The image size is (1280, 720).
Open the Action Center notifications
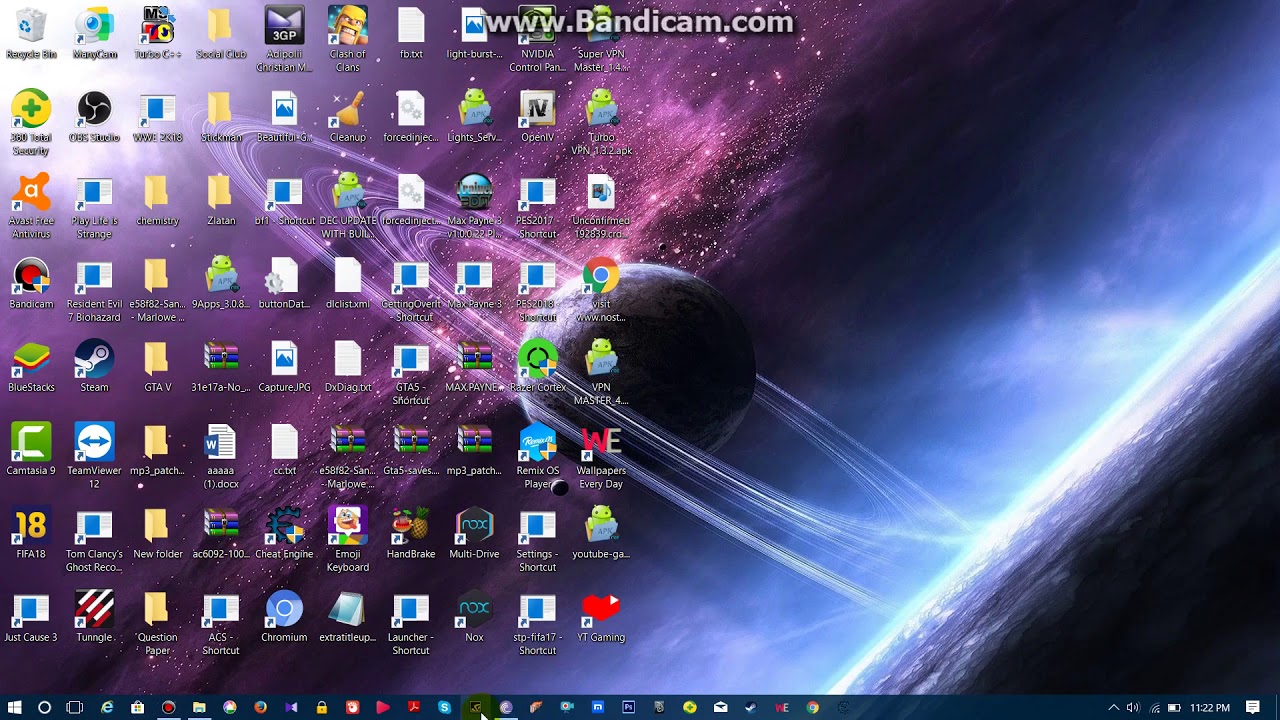1253,707
